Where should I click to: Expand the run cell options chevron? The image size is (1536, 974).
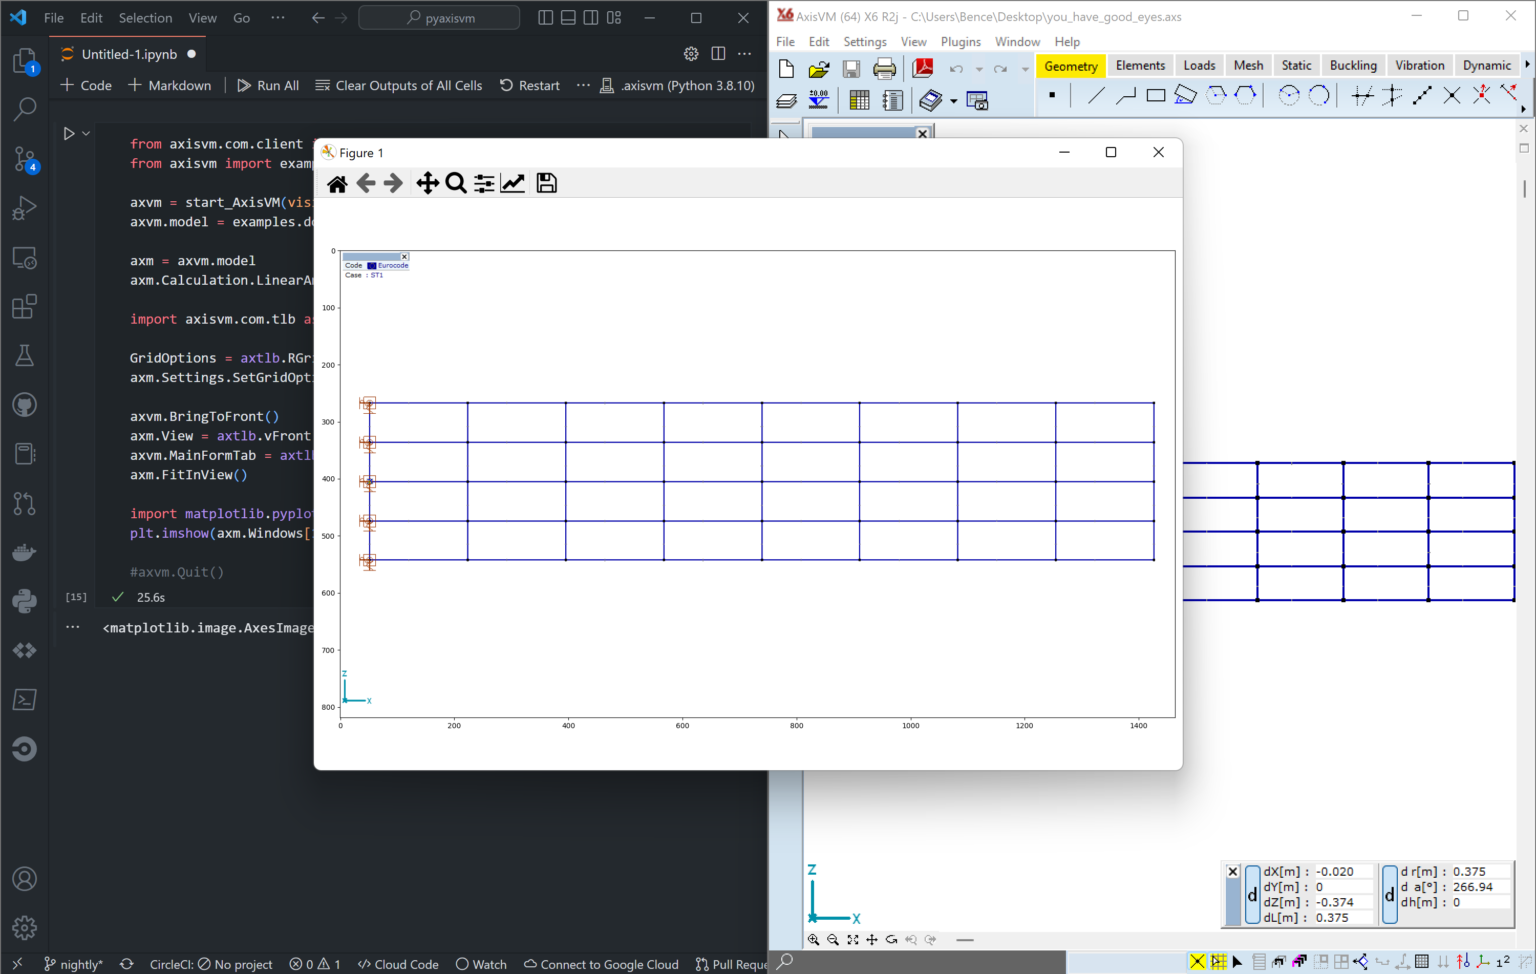tap(87, 133)
